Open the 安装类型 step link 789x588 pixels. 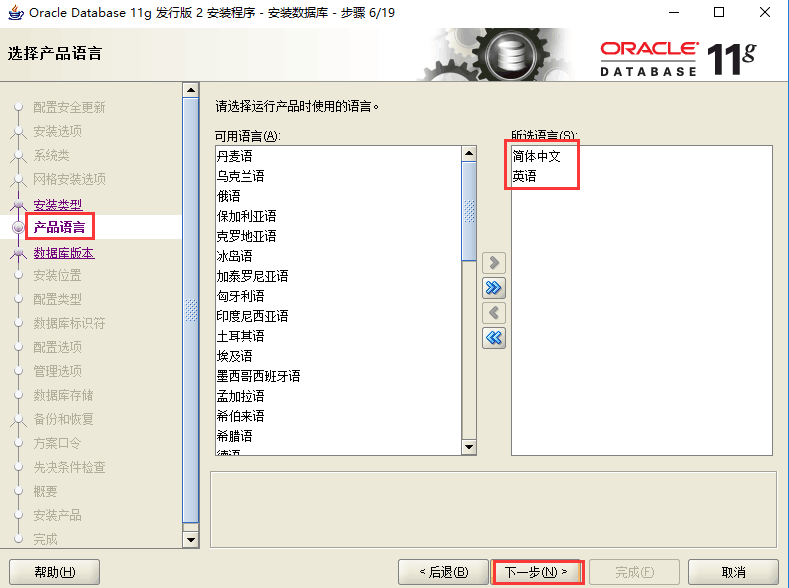pos(58,205)
